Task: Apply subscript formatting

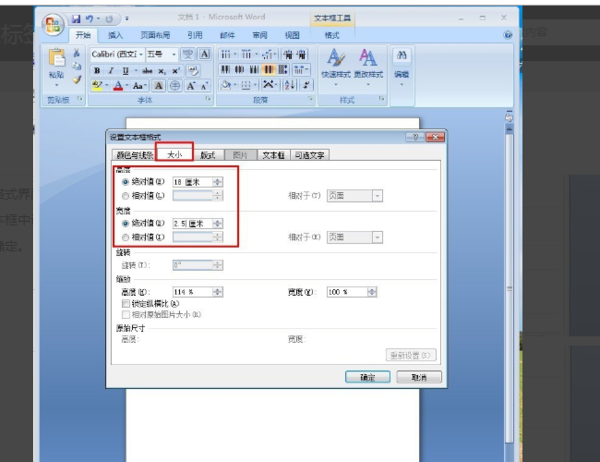Action: [x=162, y=71]
